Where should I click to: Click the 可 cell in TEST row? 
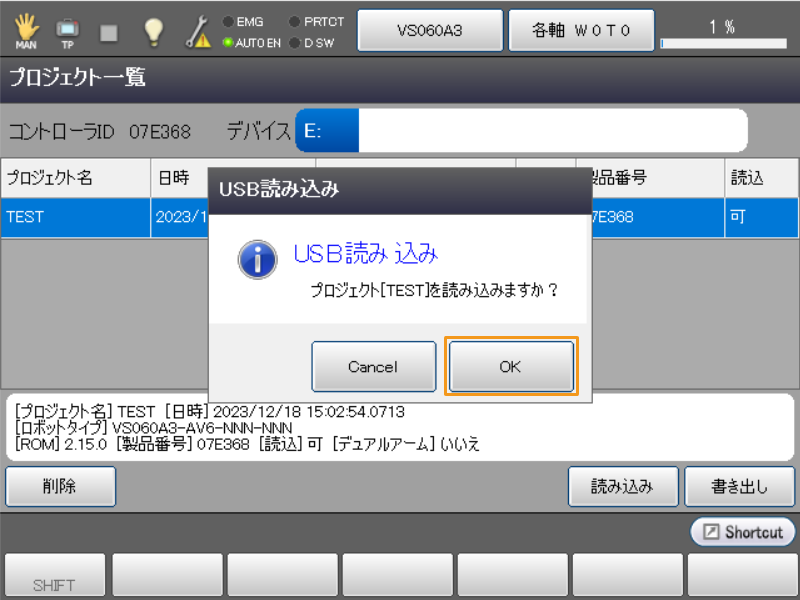[761, 217]
